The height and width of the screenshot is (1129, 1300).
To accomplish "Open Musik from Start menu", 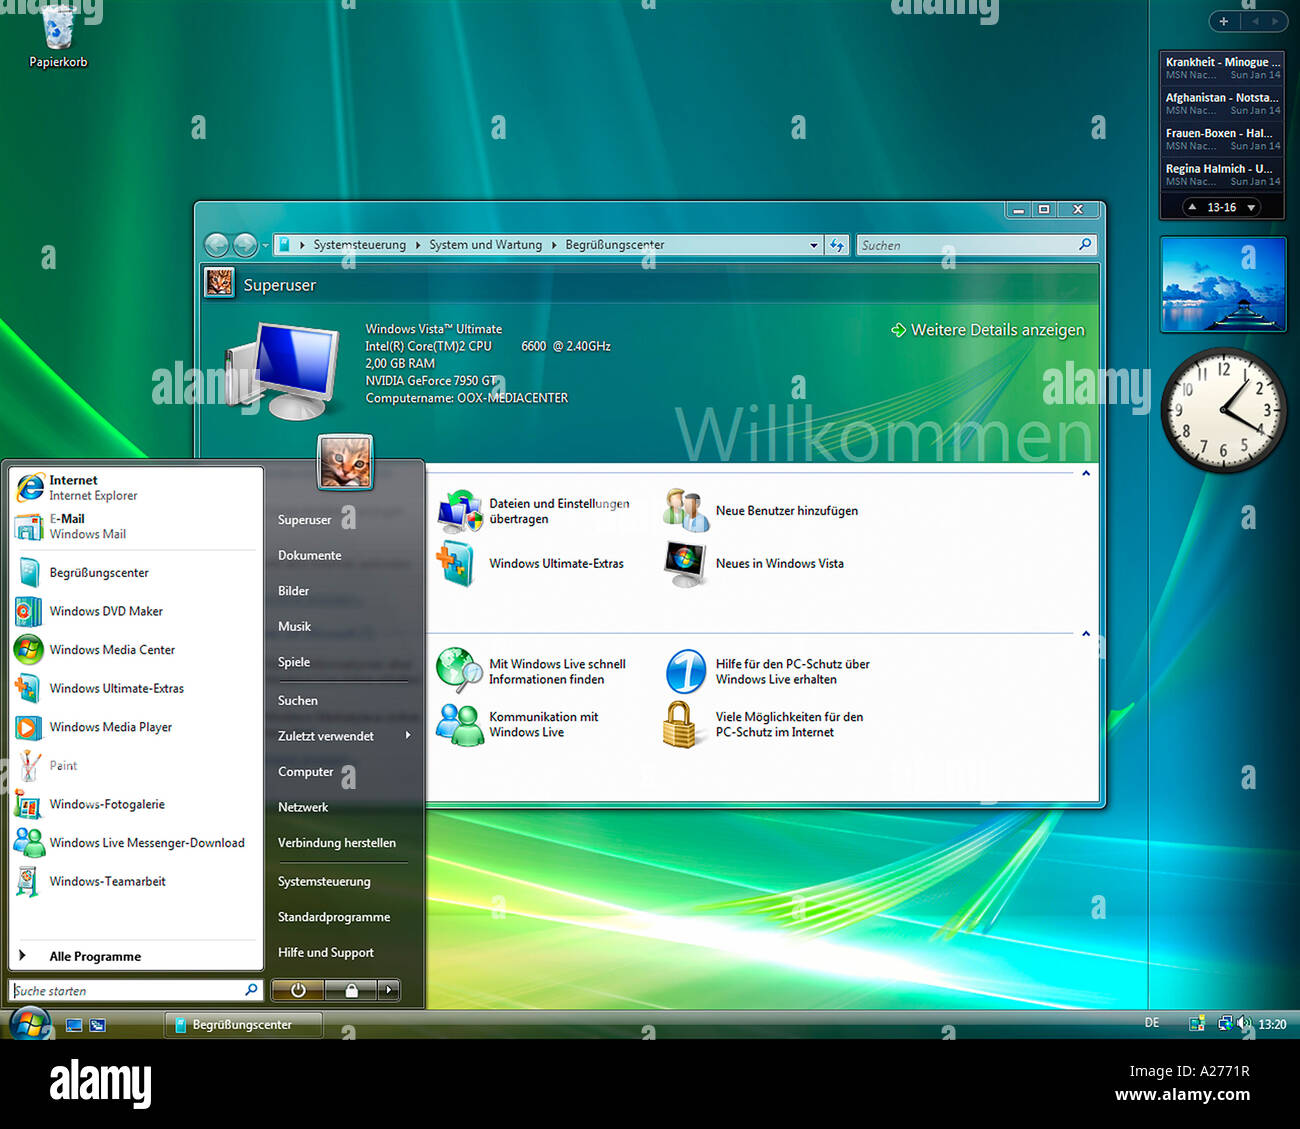I will (x=294, y=626).
